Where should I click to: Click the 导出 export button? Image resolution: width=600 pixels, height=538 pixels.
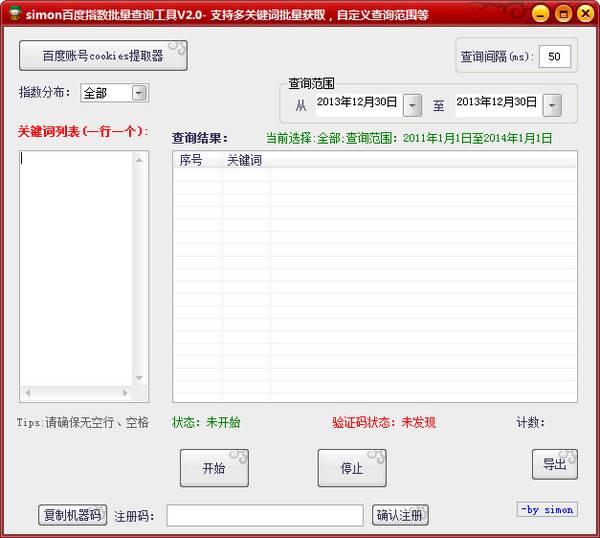click(554, 464)
